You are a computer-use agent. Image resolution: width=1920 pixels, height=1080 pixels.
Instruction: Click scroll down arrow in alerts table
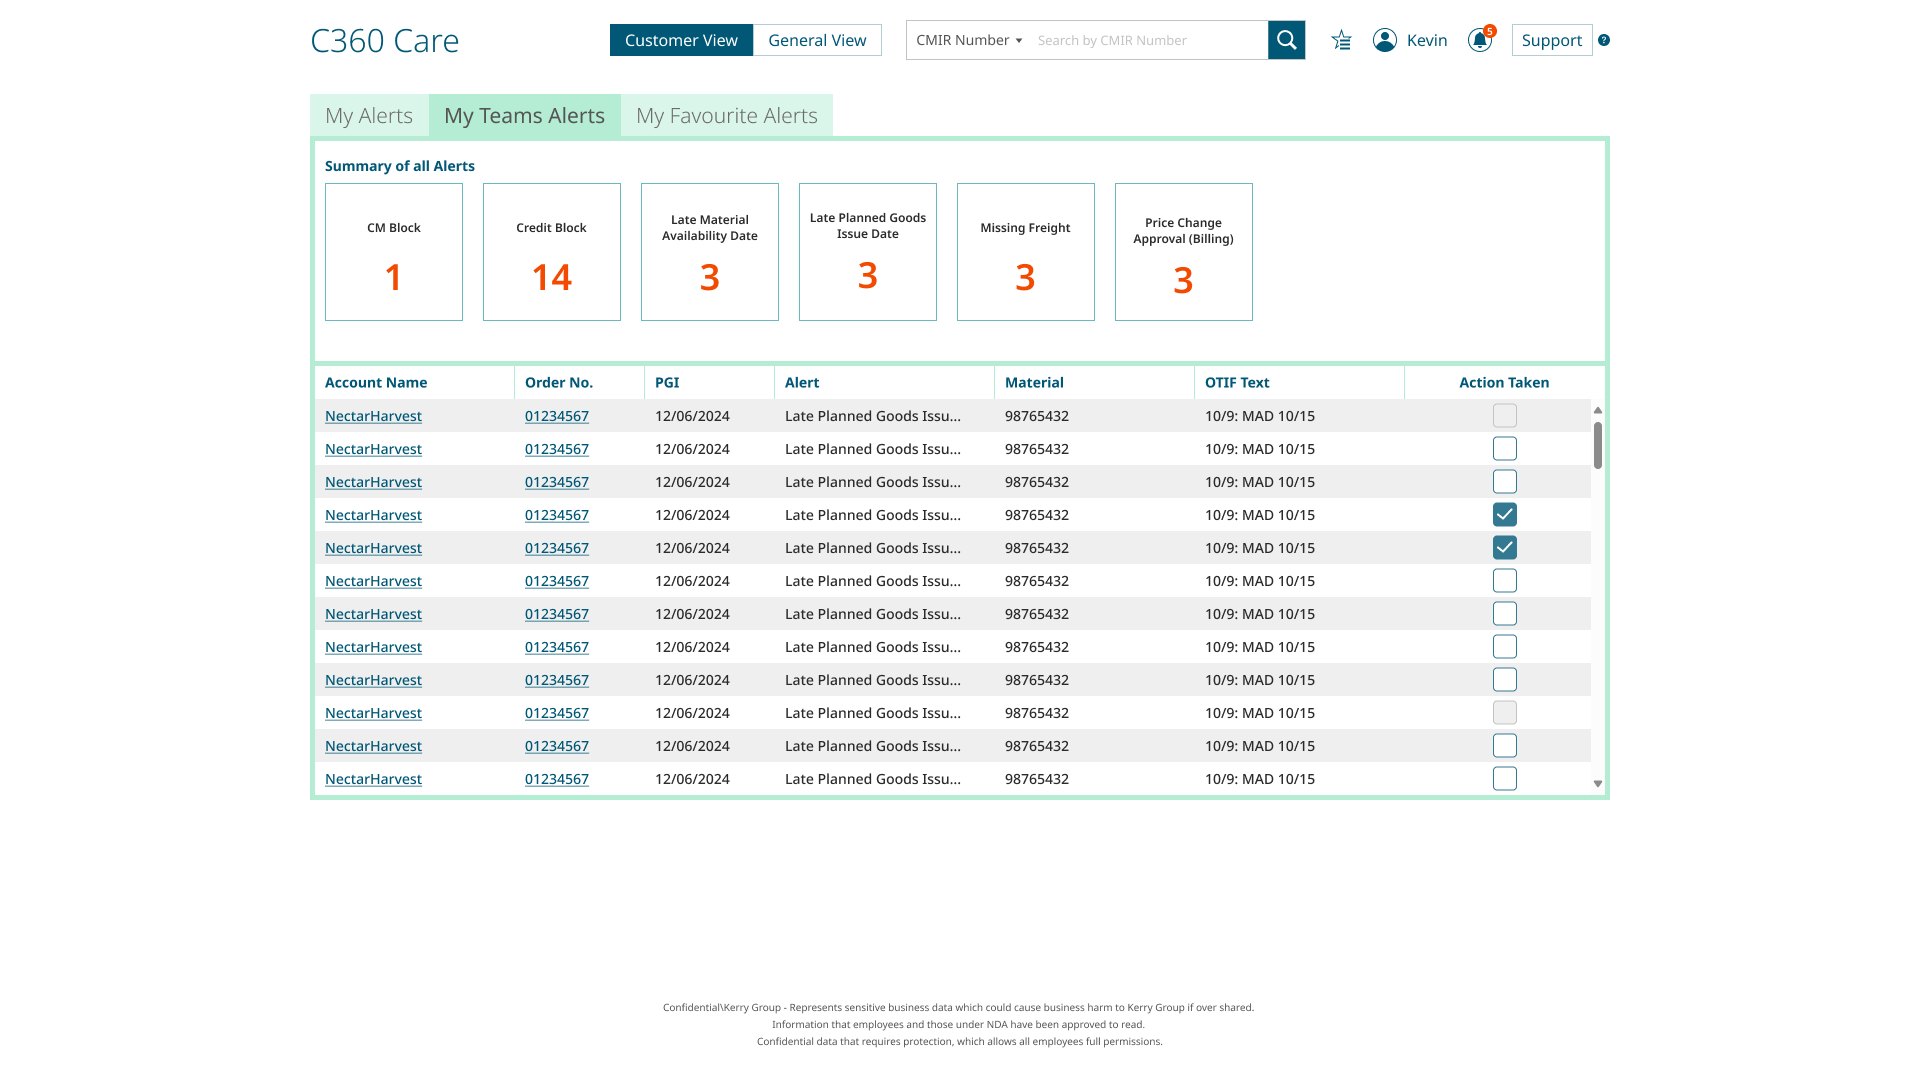click(x=1598, y=784)
